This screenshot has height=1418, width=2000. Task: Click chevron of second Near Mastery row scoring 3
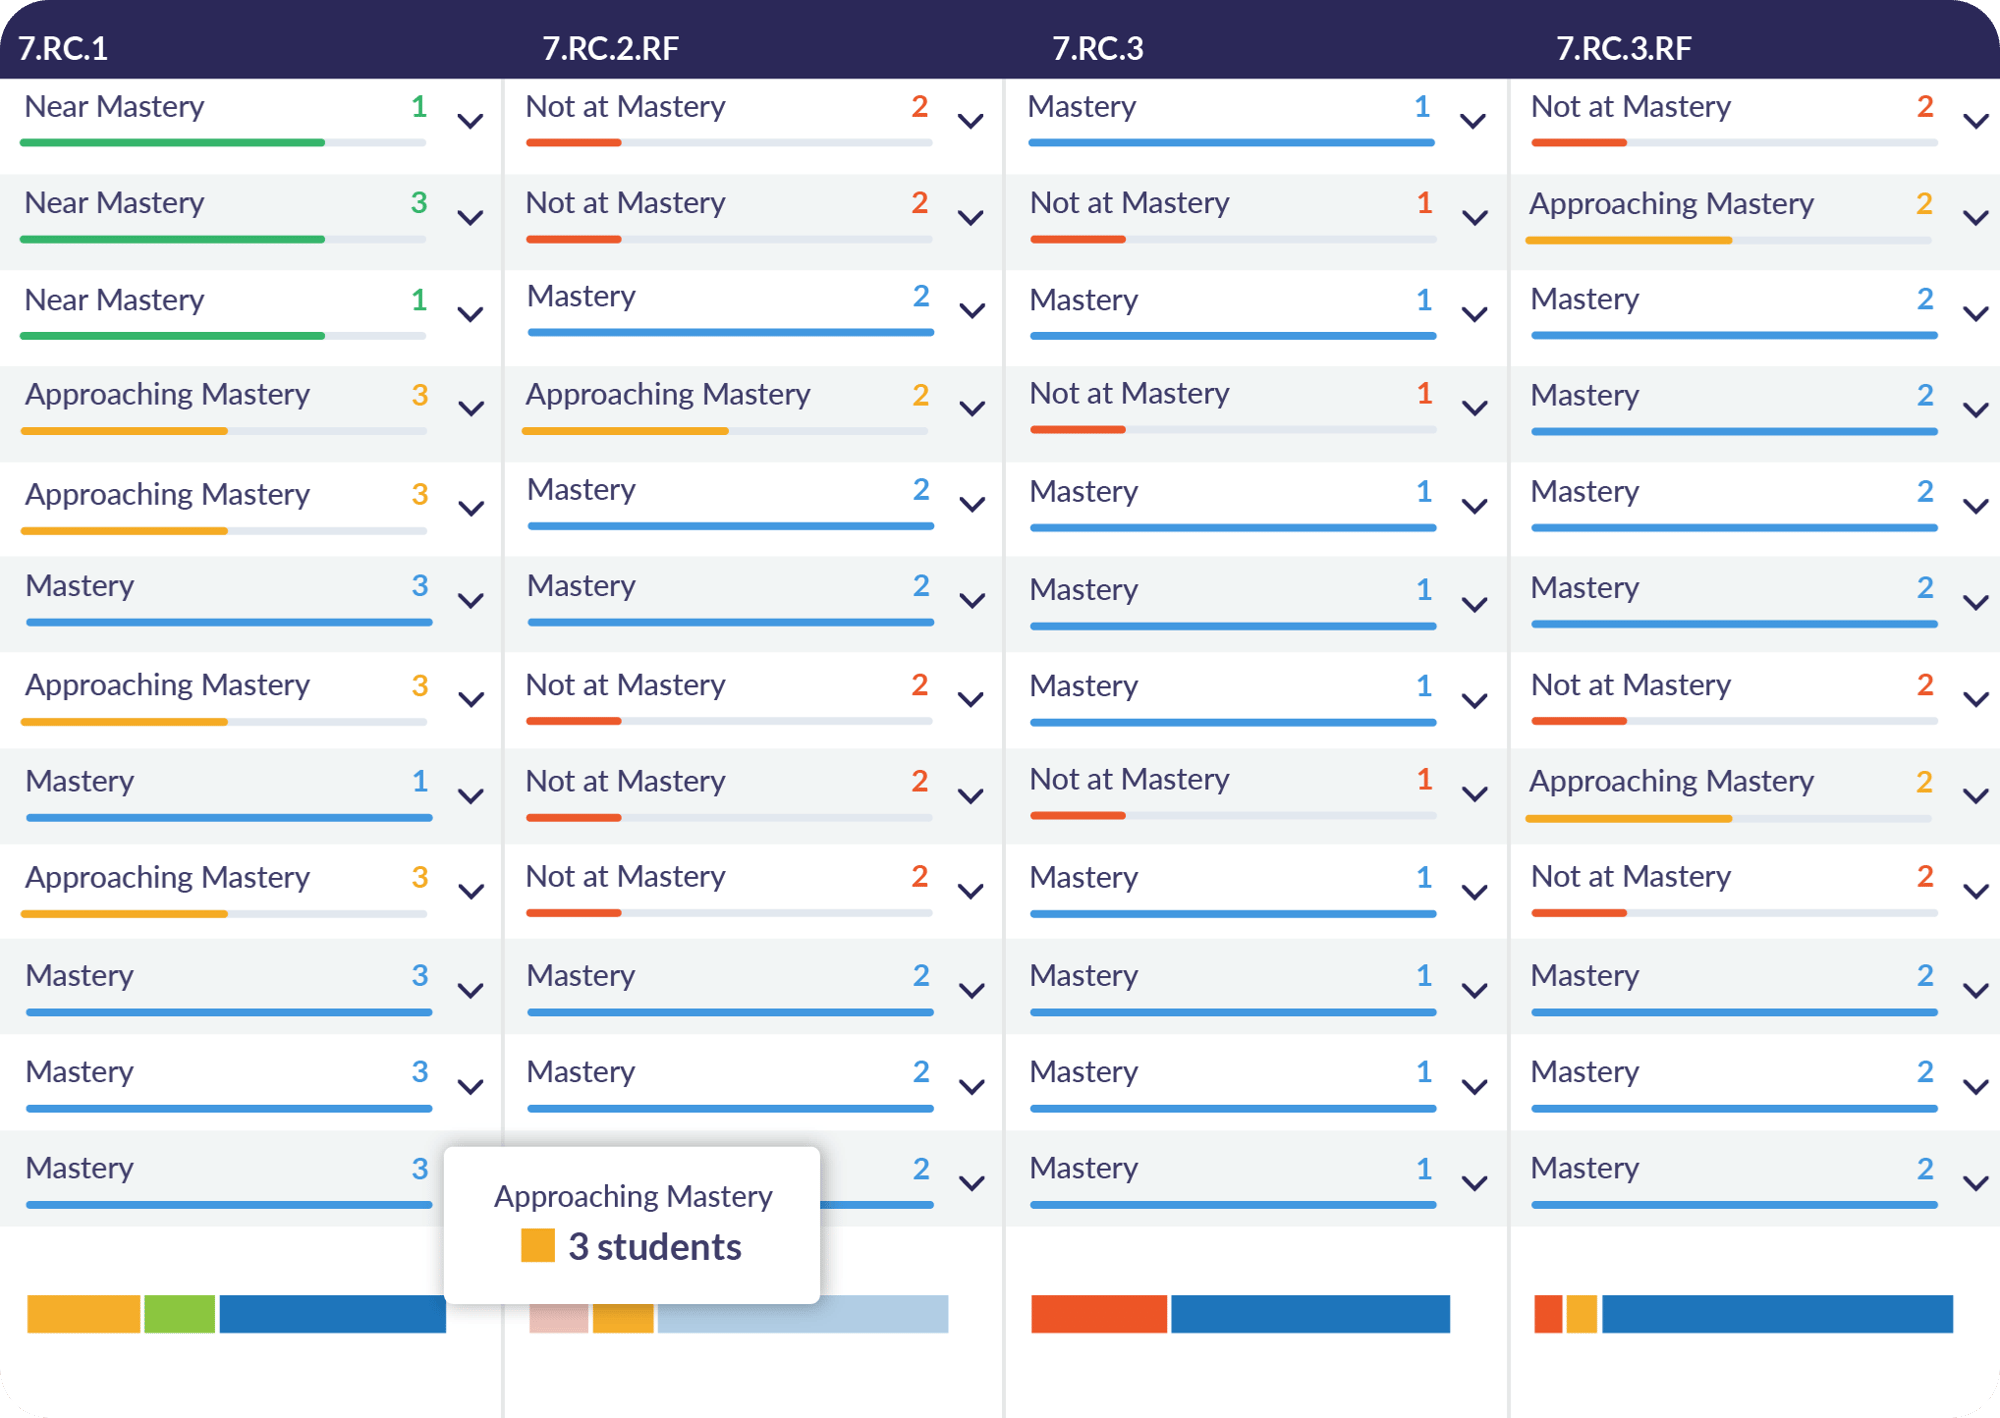(x=470, y=218)
